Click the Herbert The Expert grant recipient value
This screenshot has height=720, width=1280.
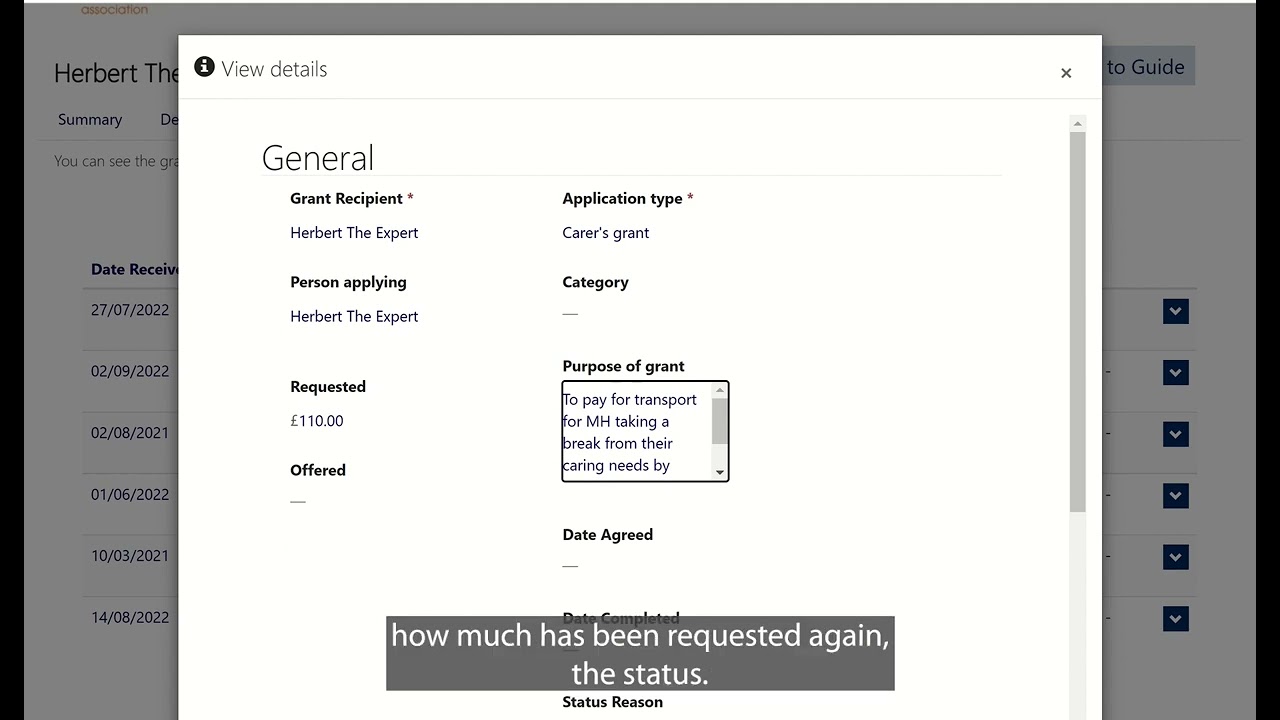pyautogui.click(x=354, y=233)
